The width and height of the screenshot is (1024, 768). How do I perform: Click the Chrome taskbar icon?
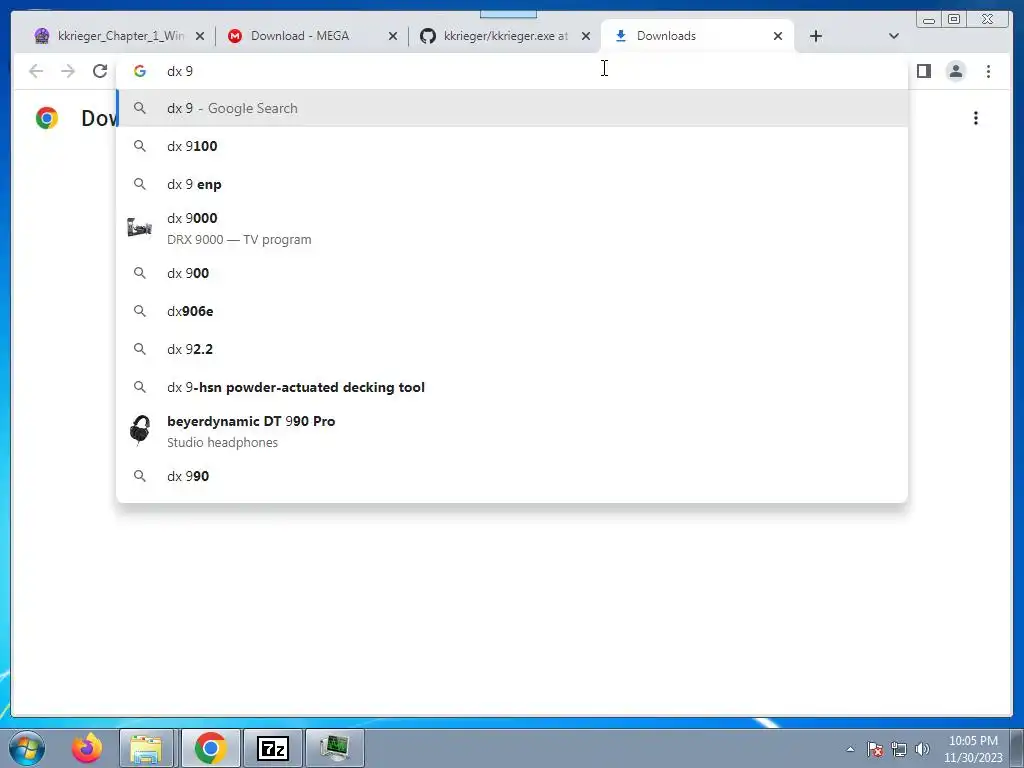coord(210,748)
